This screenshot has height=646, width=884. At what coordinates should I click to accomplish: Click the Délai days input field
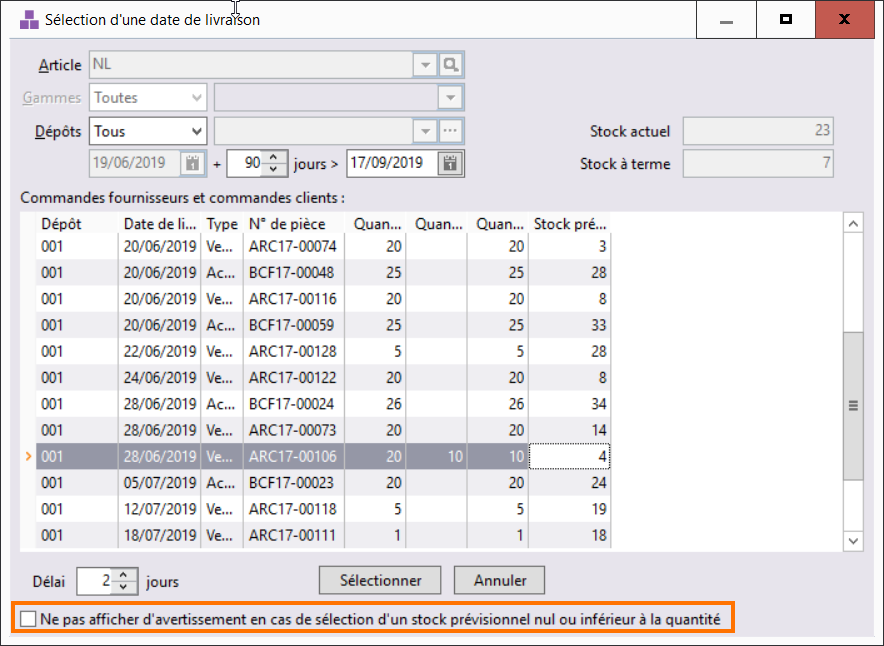coord(95,581)
